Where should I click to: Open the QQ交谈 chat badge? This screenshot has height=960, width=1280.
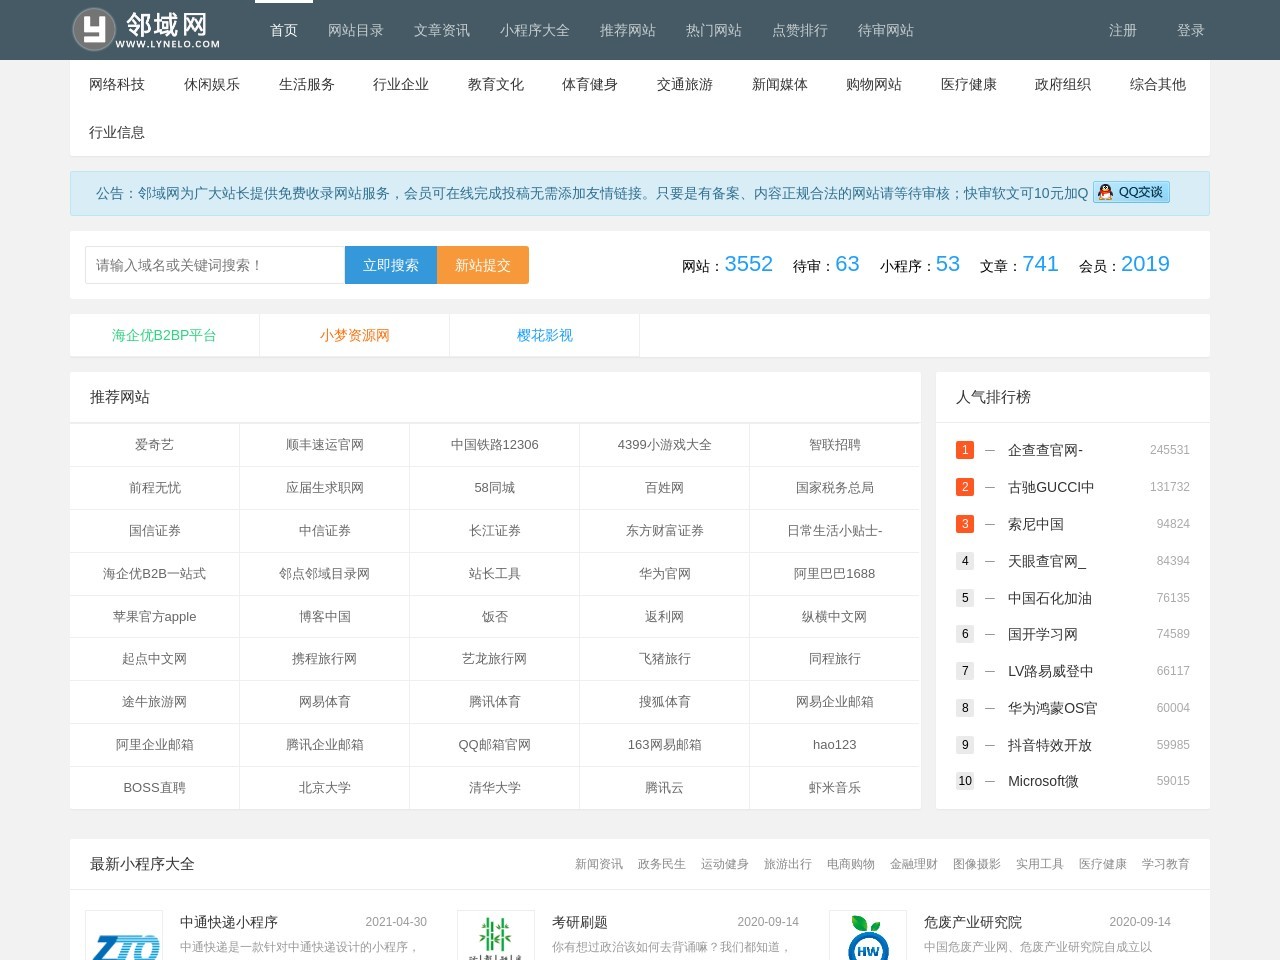click(1131, 192)
